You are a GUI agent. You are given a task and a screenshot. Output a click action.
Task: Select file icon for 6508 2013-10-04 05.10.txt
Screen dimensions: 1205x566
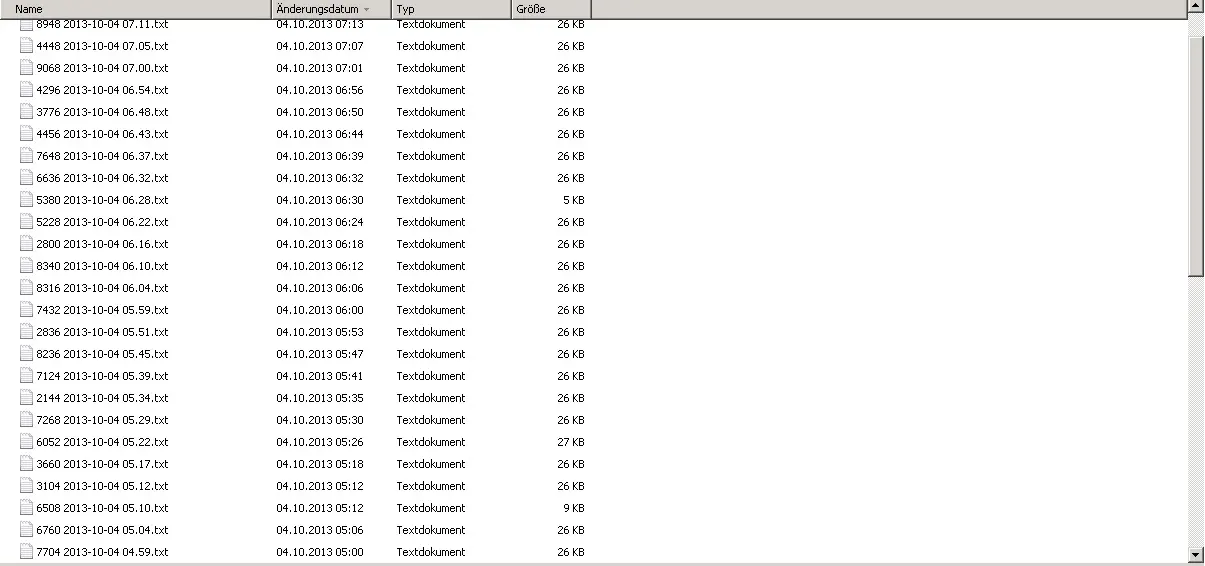pos(27,508)
